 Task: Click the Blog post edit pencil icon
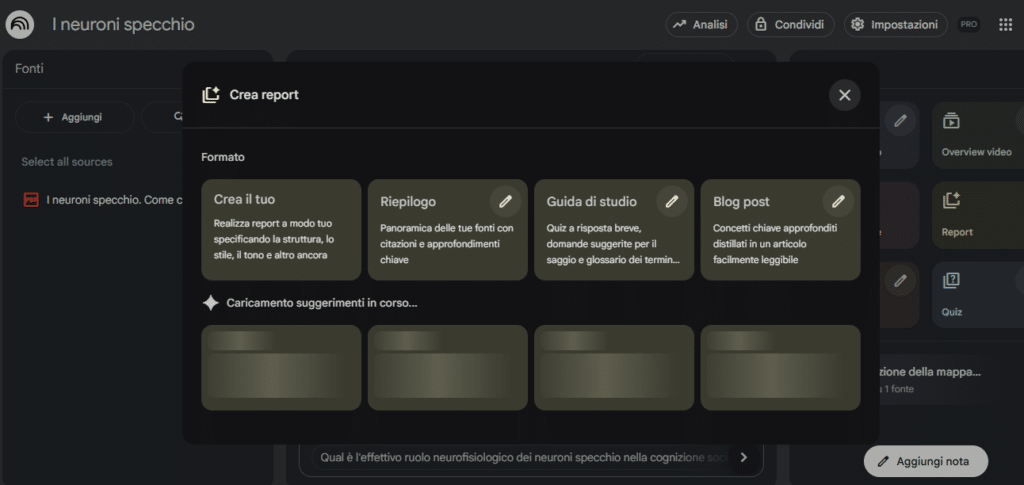pyautogui.click(x=838, y=201)
